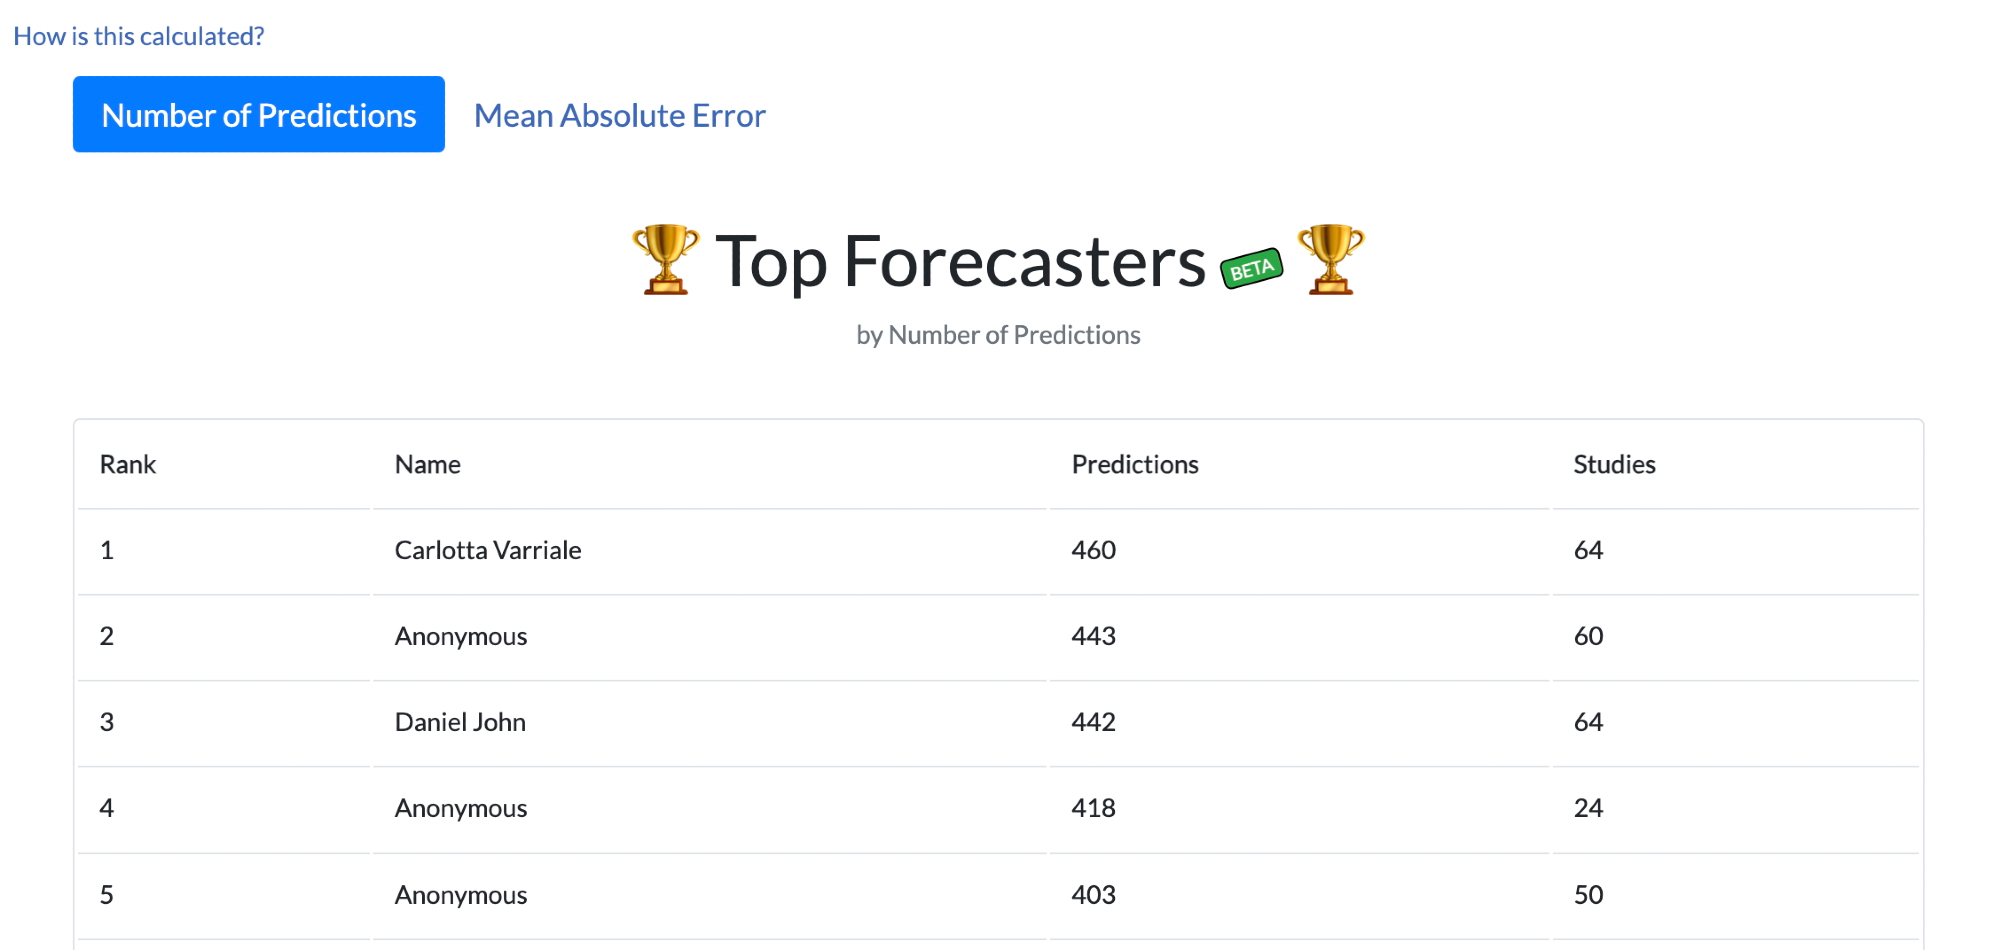Select forecaster Carlotta Varriale

pos(488,551)
